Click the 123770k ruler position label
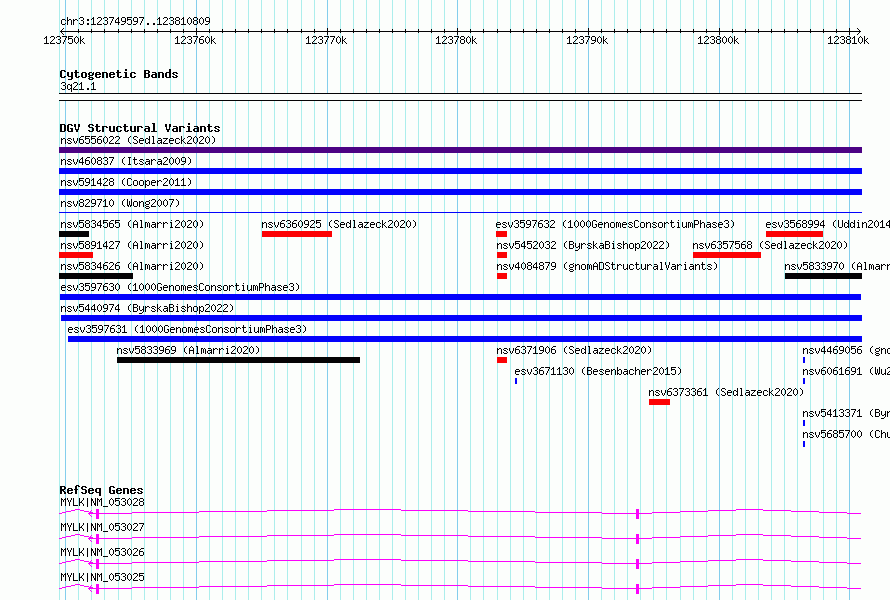This screenshot has height=600, width=890. pyautogui.click(x=326, y=40)
